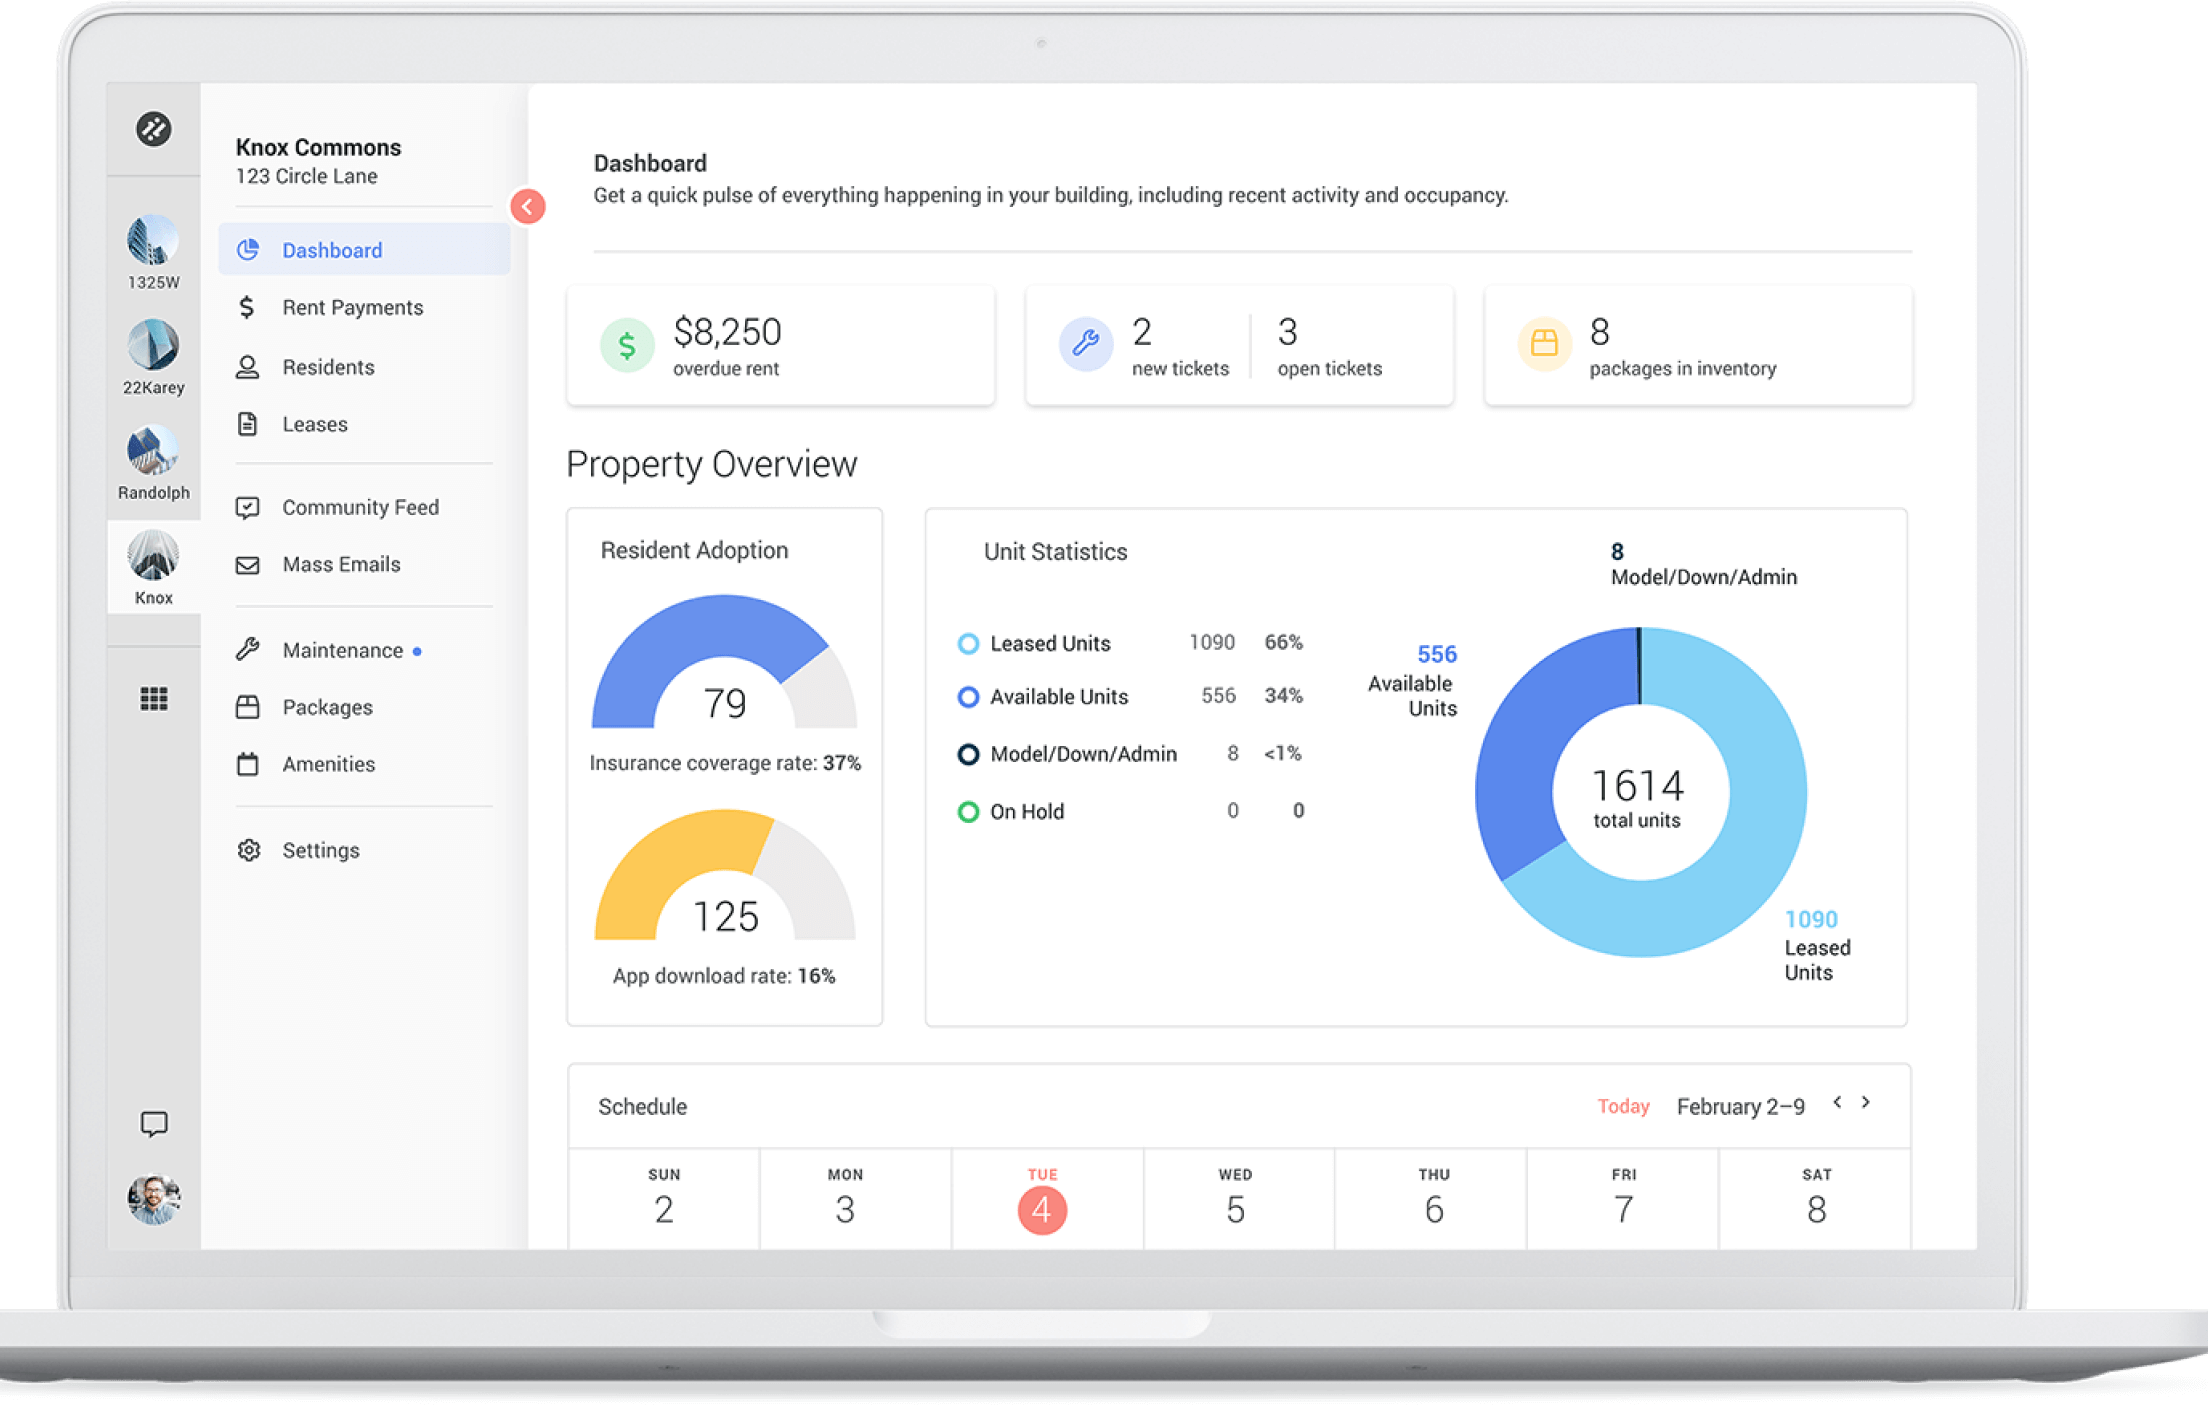This screenshot has height=1407, width=2208.
Task: Select the Leased Units legend indicator
Action: 967,643
